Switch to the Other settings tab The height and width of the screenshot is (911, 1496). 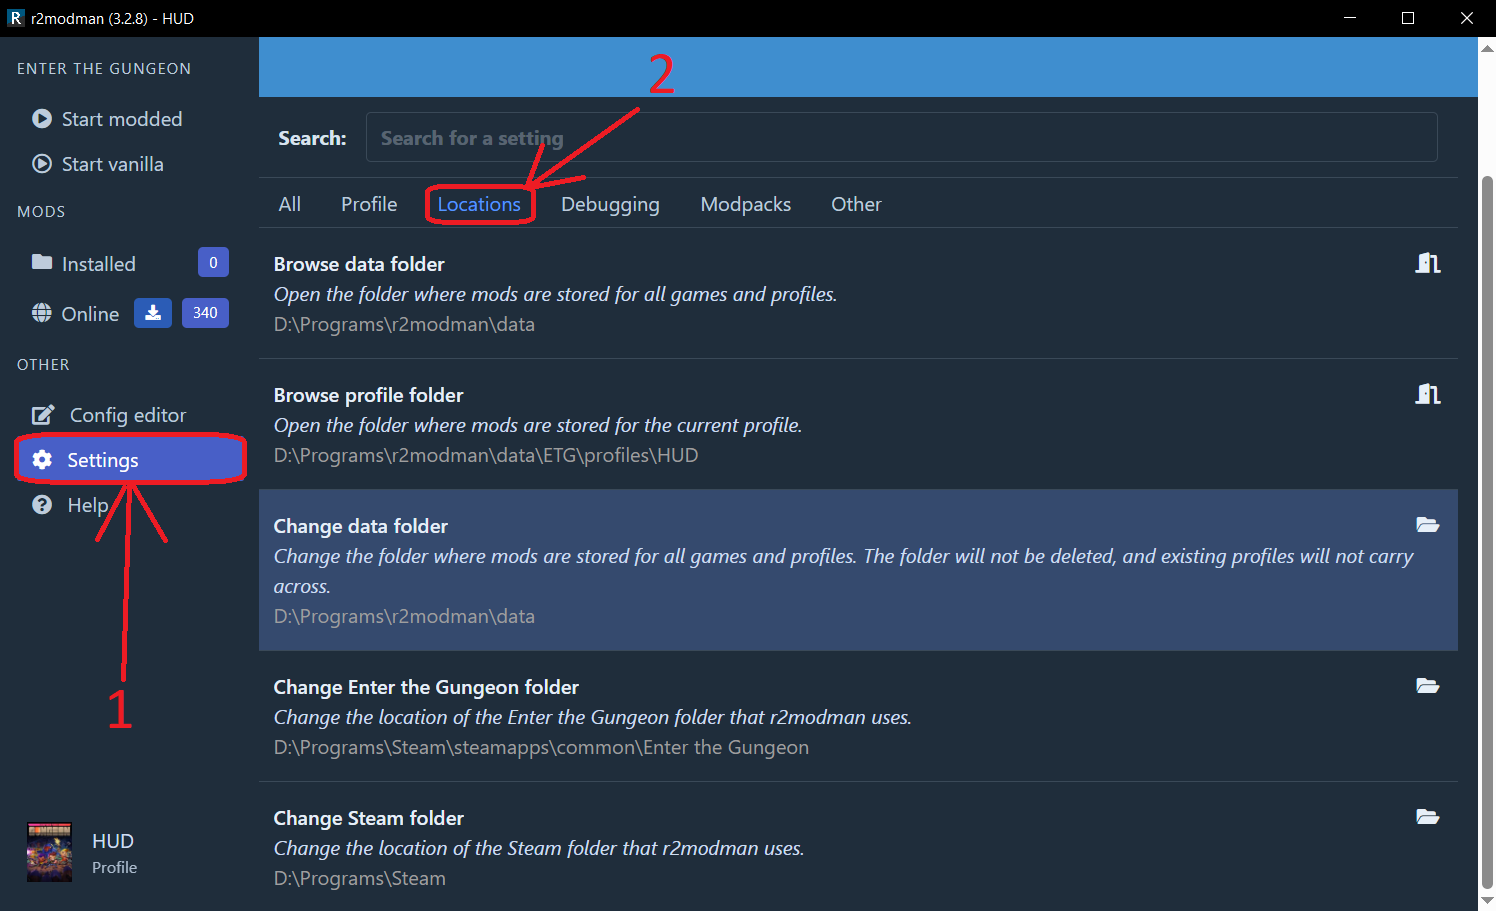point(856,204)
